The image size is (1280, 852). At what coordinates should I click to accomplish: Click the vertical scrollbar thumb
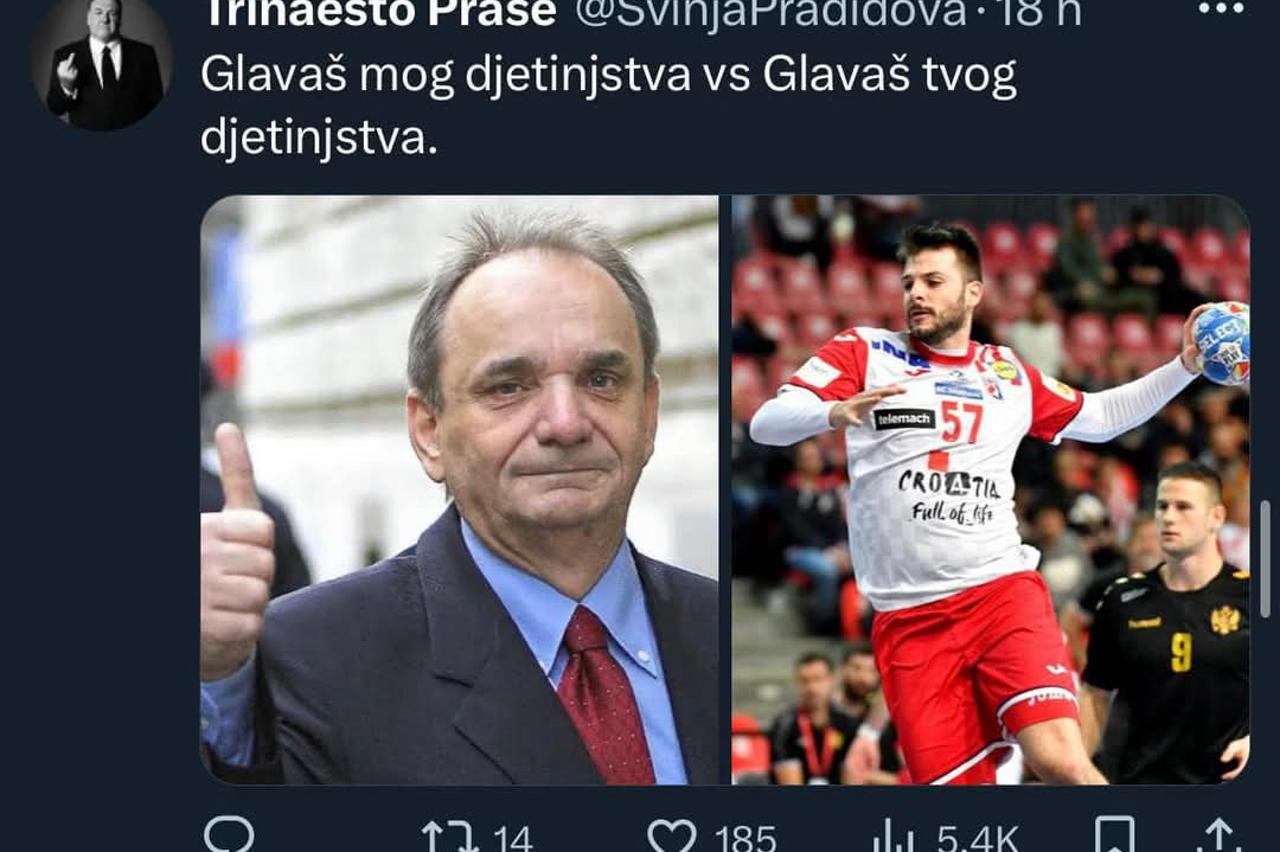[1265, 559]
